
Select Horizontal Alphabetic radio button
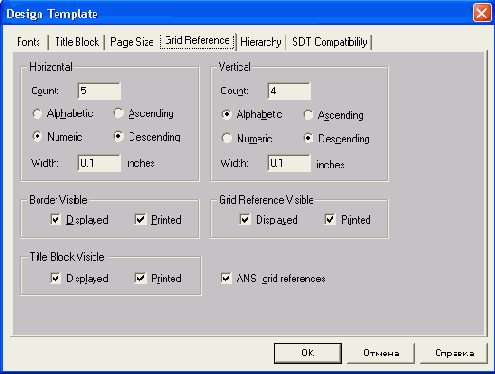click(x=37, y=114)
